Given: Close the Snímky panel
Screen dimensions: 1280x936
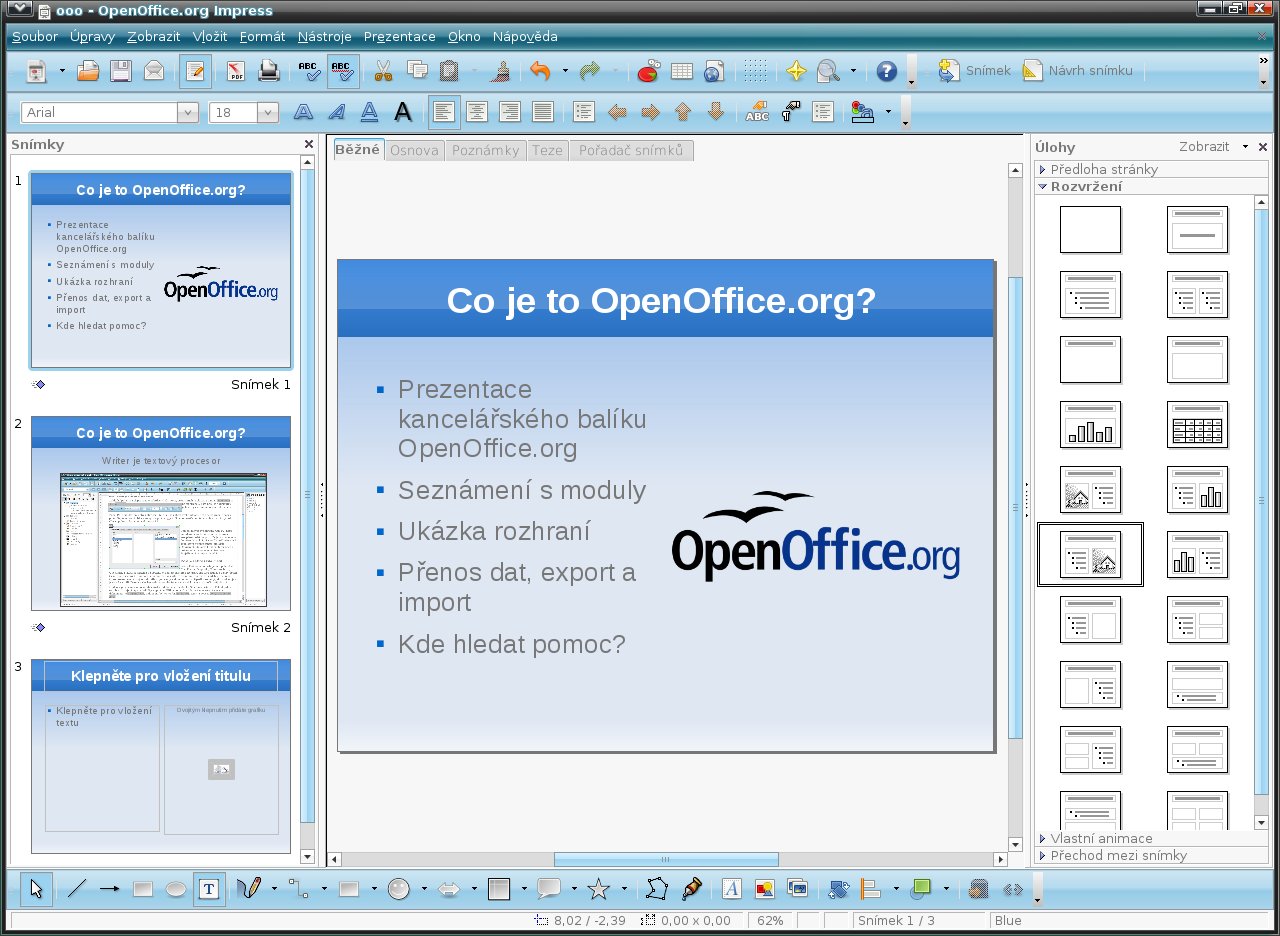Looking at the screenshot, I should pyautogui.click(x=308, y=144).
